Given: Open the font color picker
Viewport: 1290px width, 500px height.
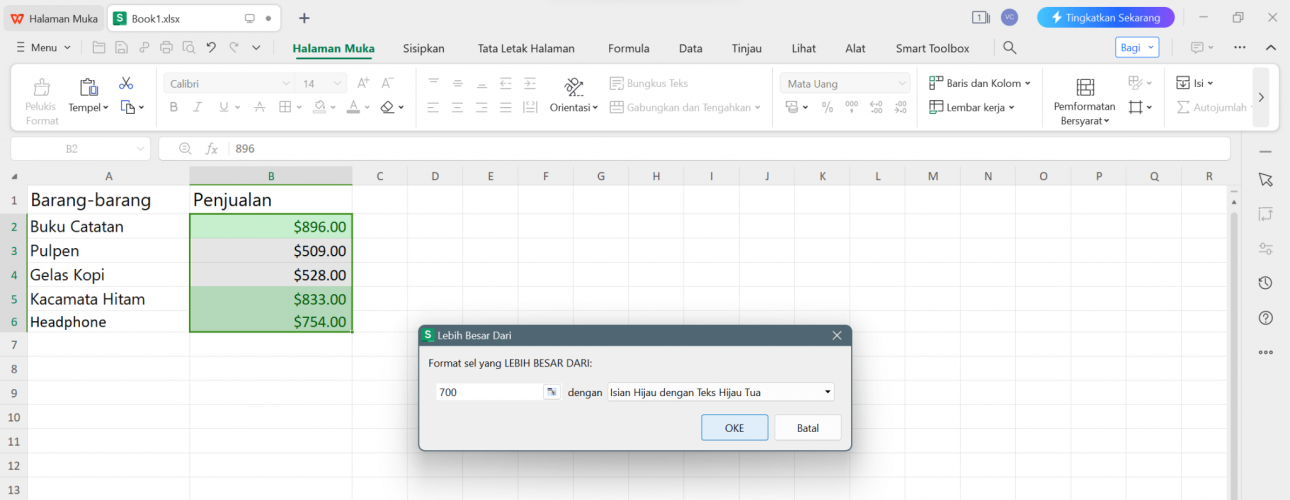Looking at the screenshot, I should click(x=356, y=107).
